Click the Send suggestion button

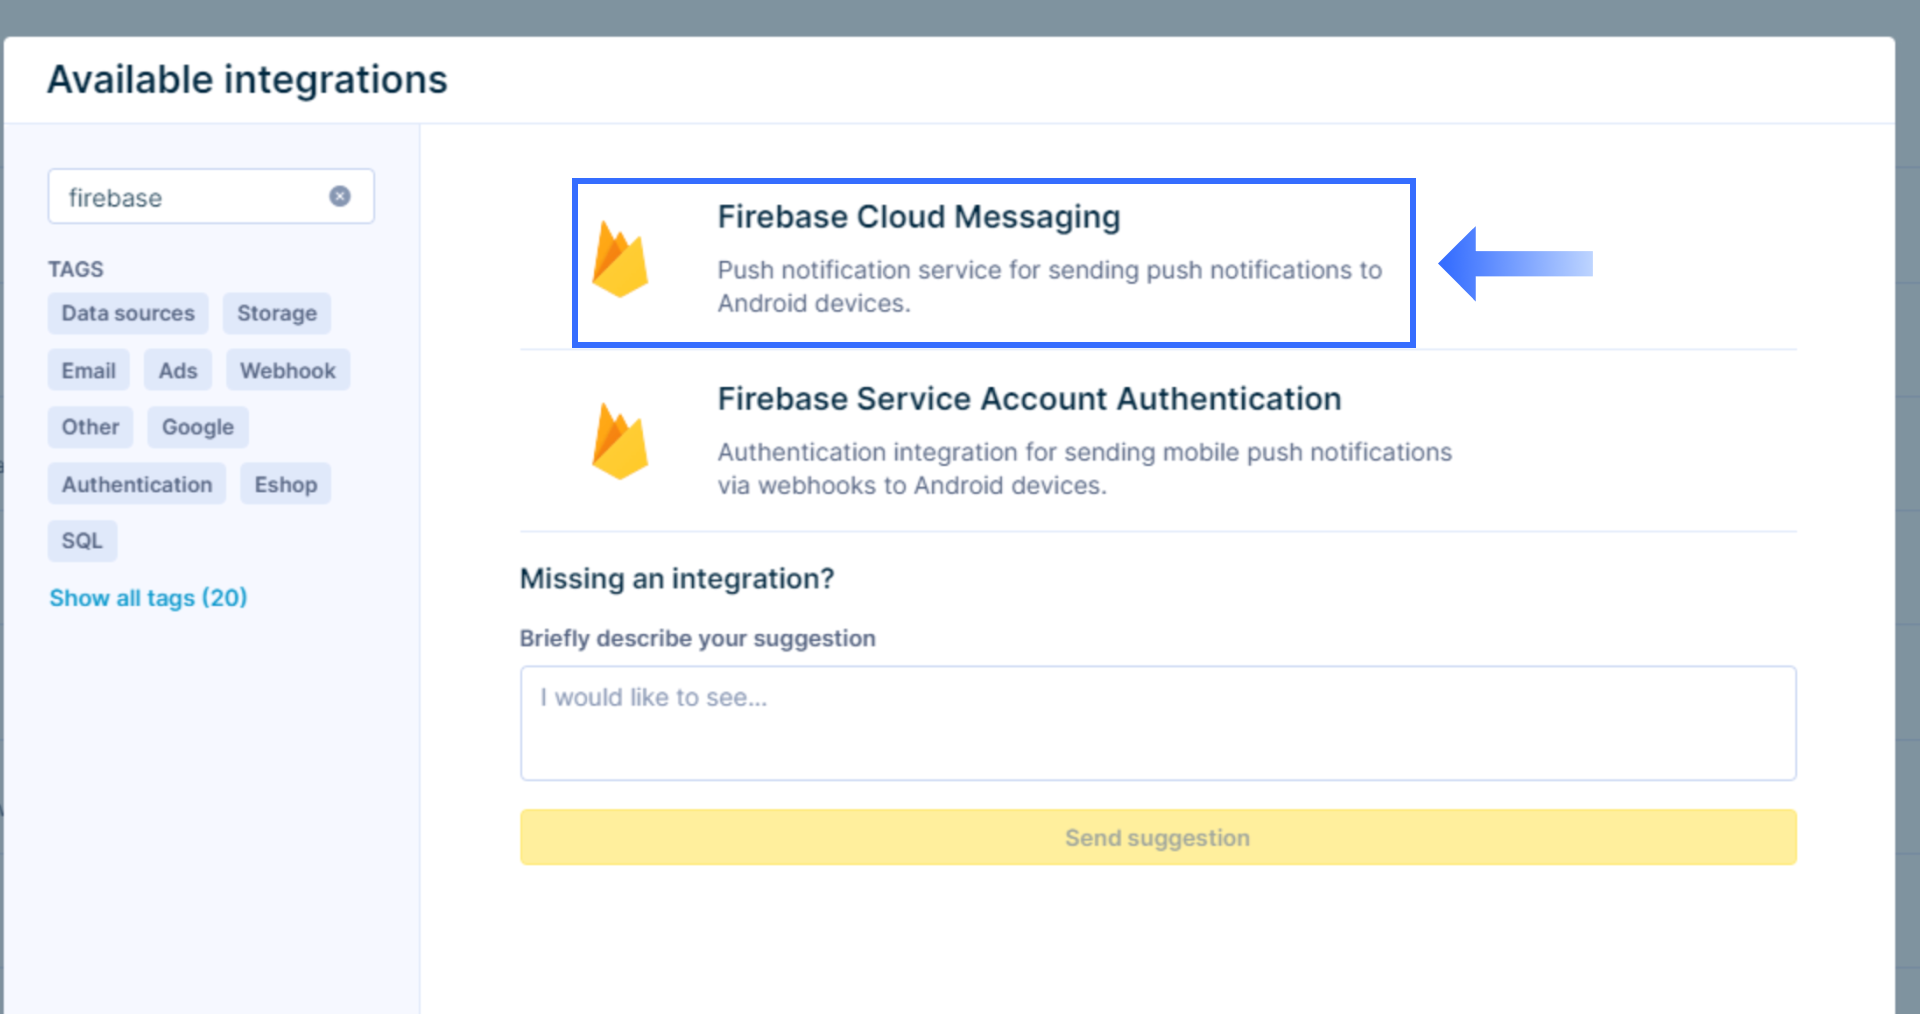pyautogui.click(x=1157, y=837)
